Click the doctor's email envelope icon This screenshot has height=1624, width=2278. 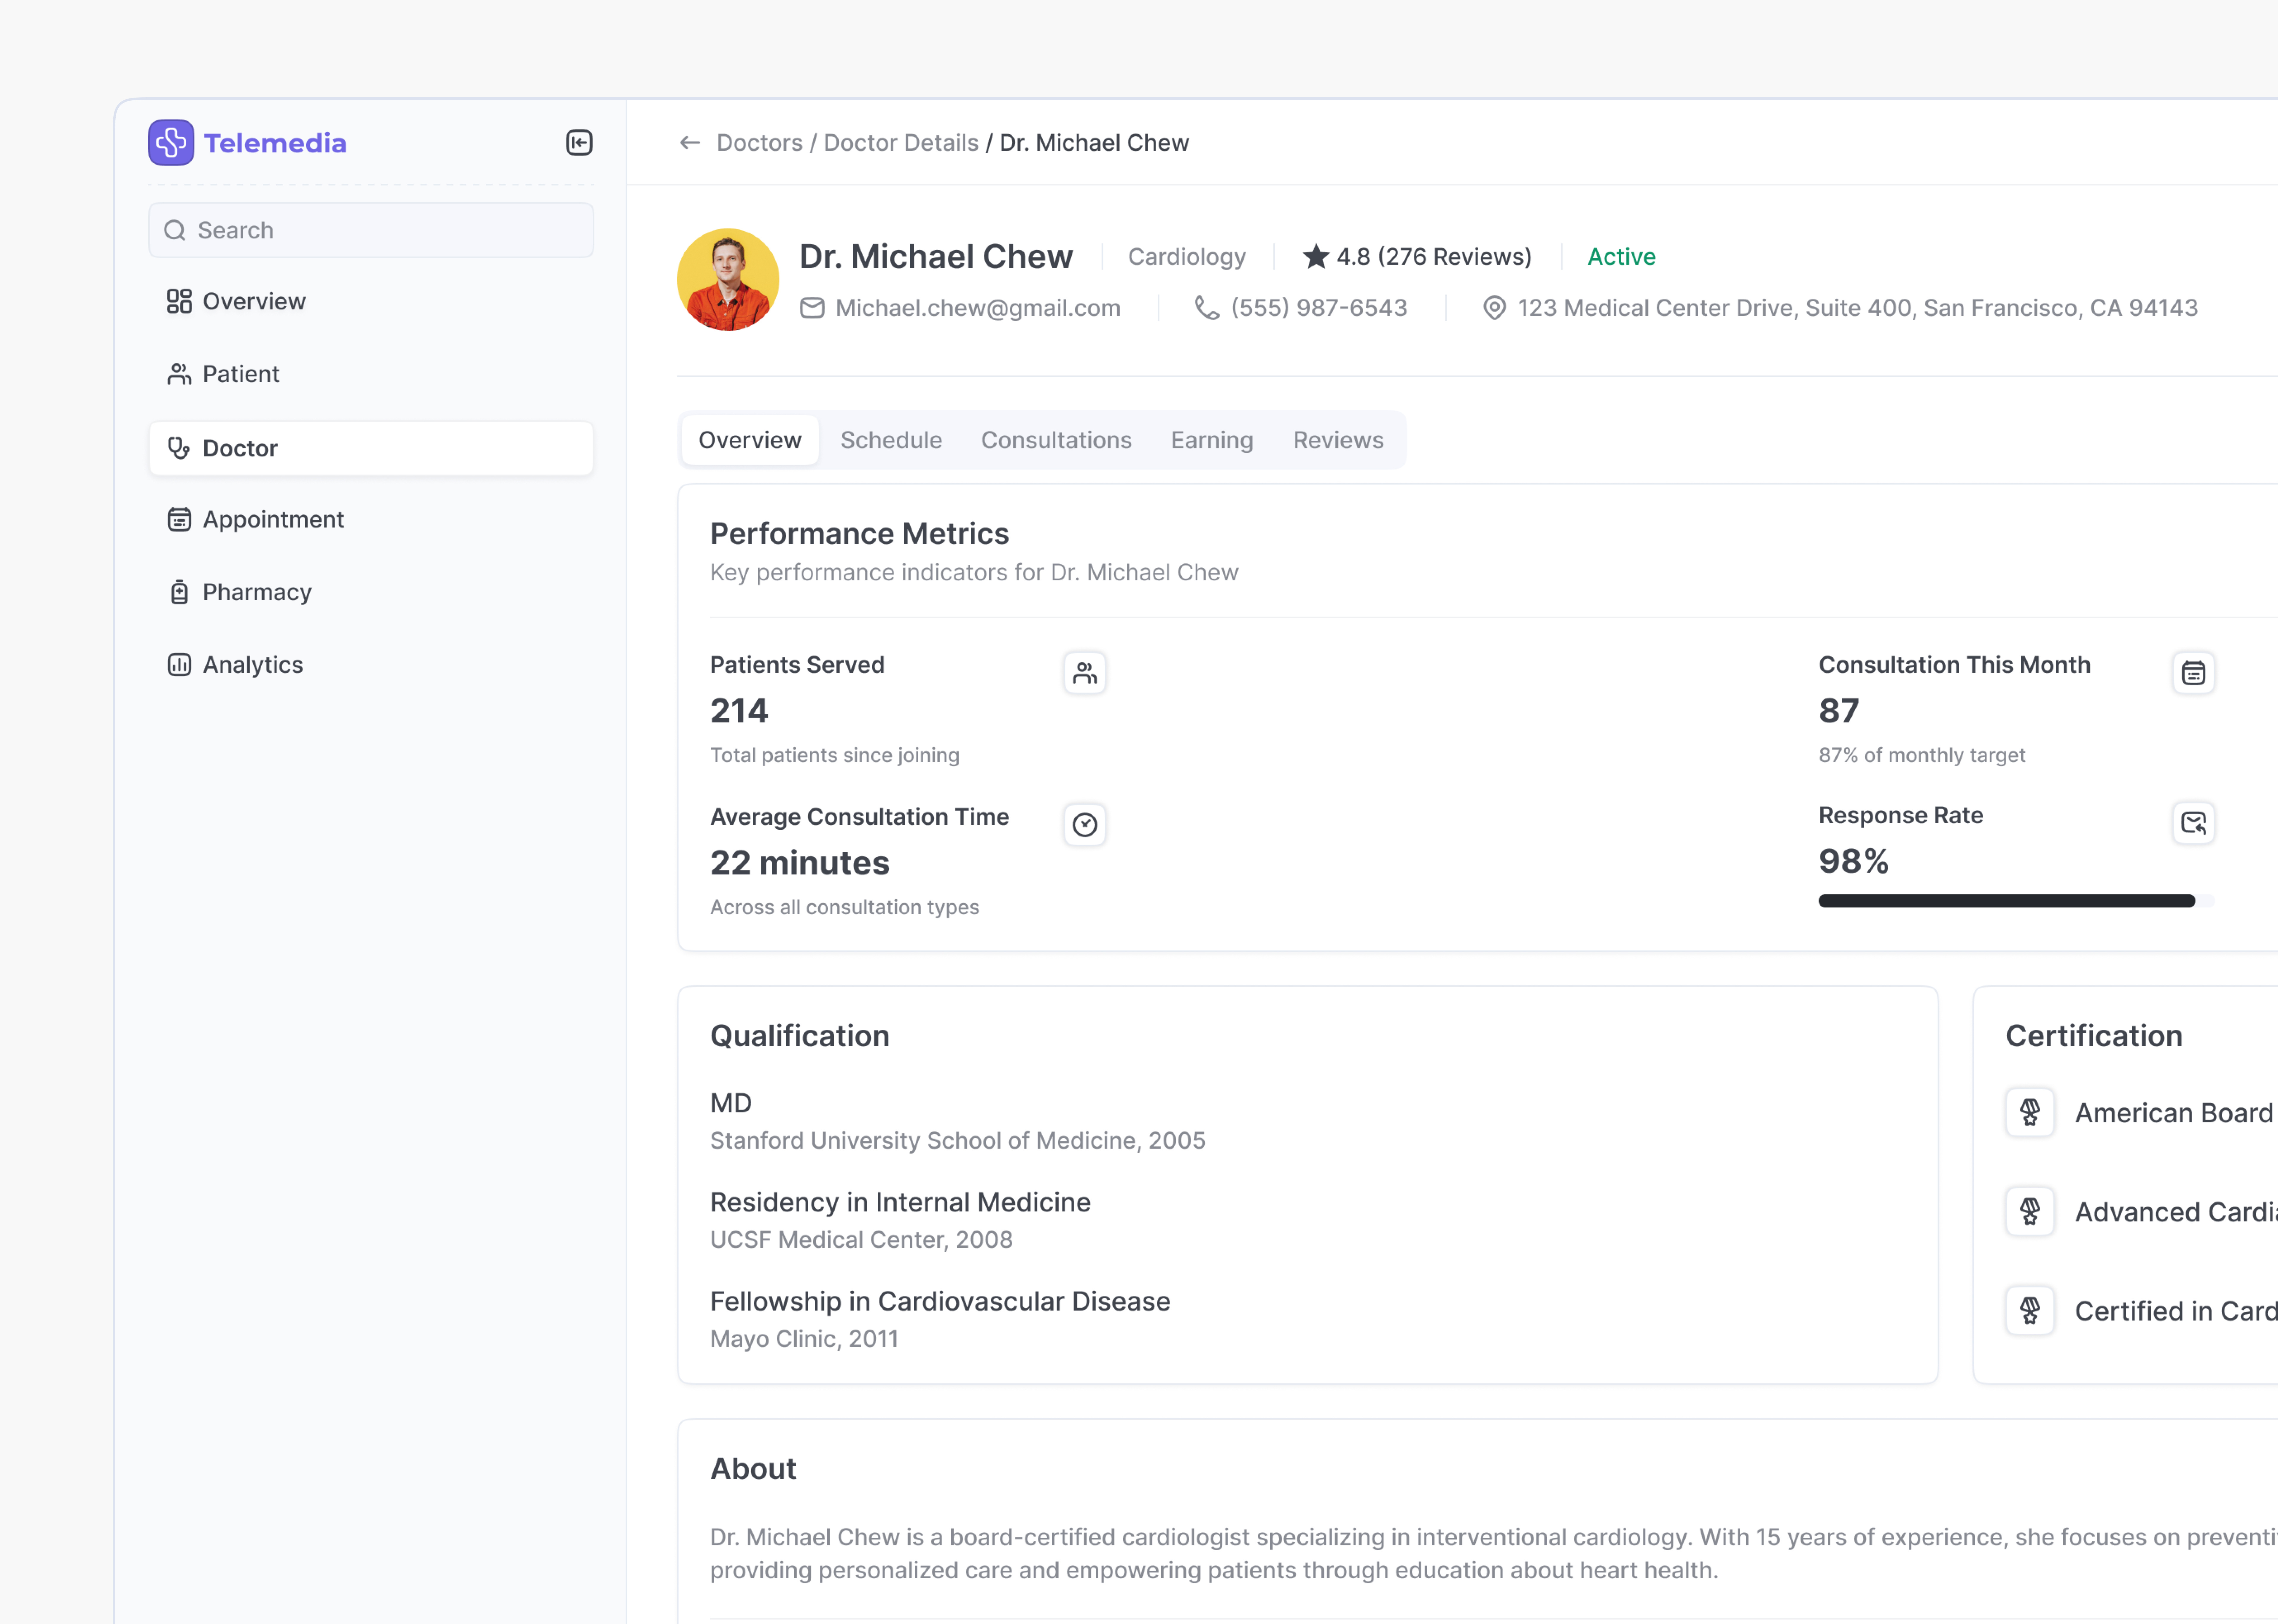[812, 308]
